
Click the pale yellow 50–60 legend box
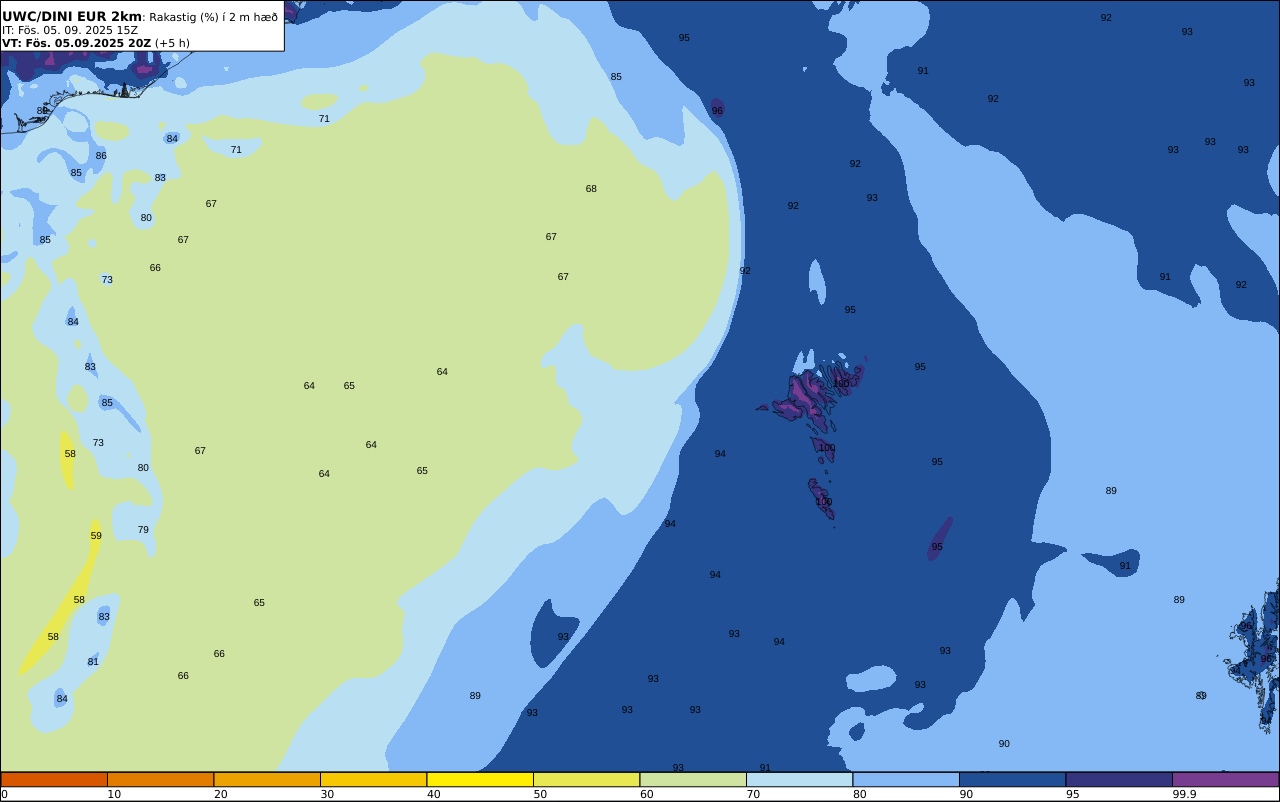point(586,779)
